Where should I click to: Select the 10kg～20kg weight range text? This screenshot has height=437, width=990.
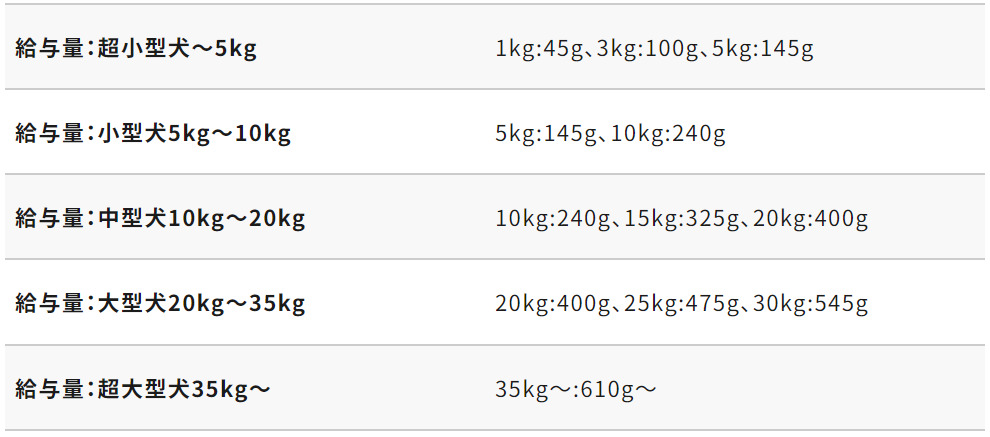coord(237,218)
